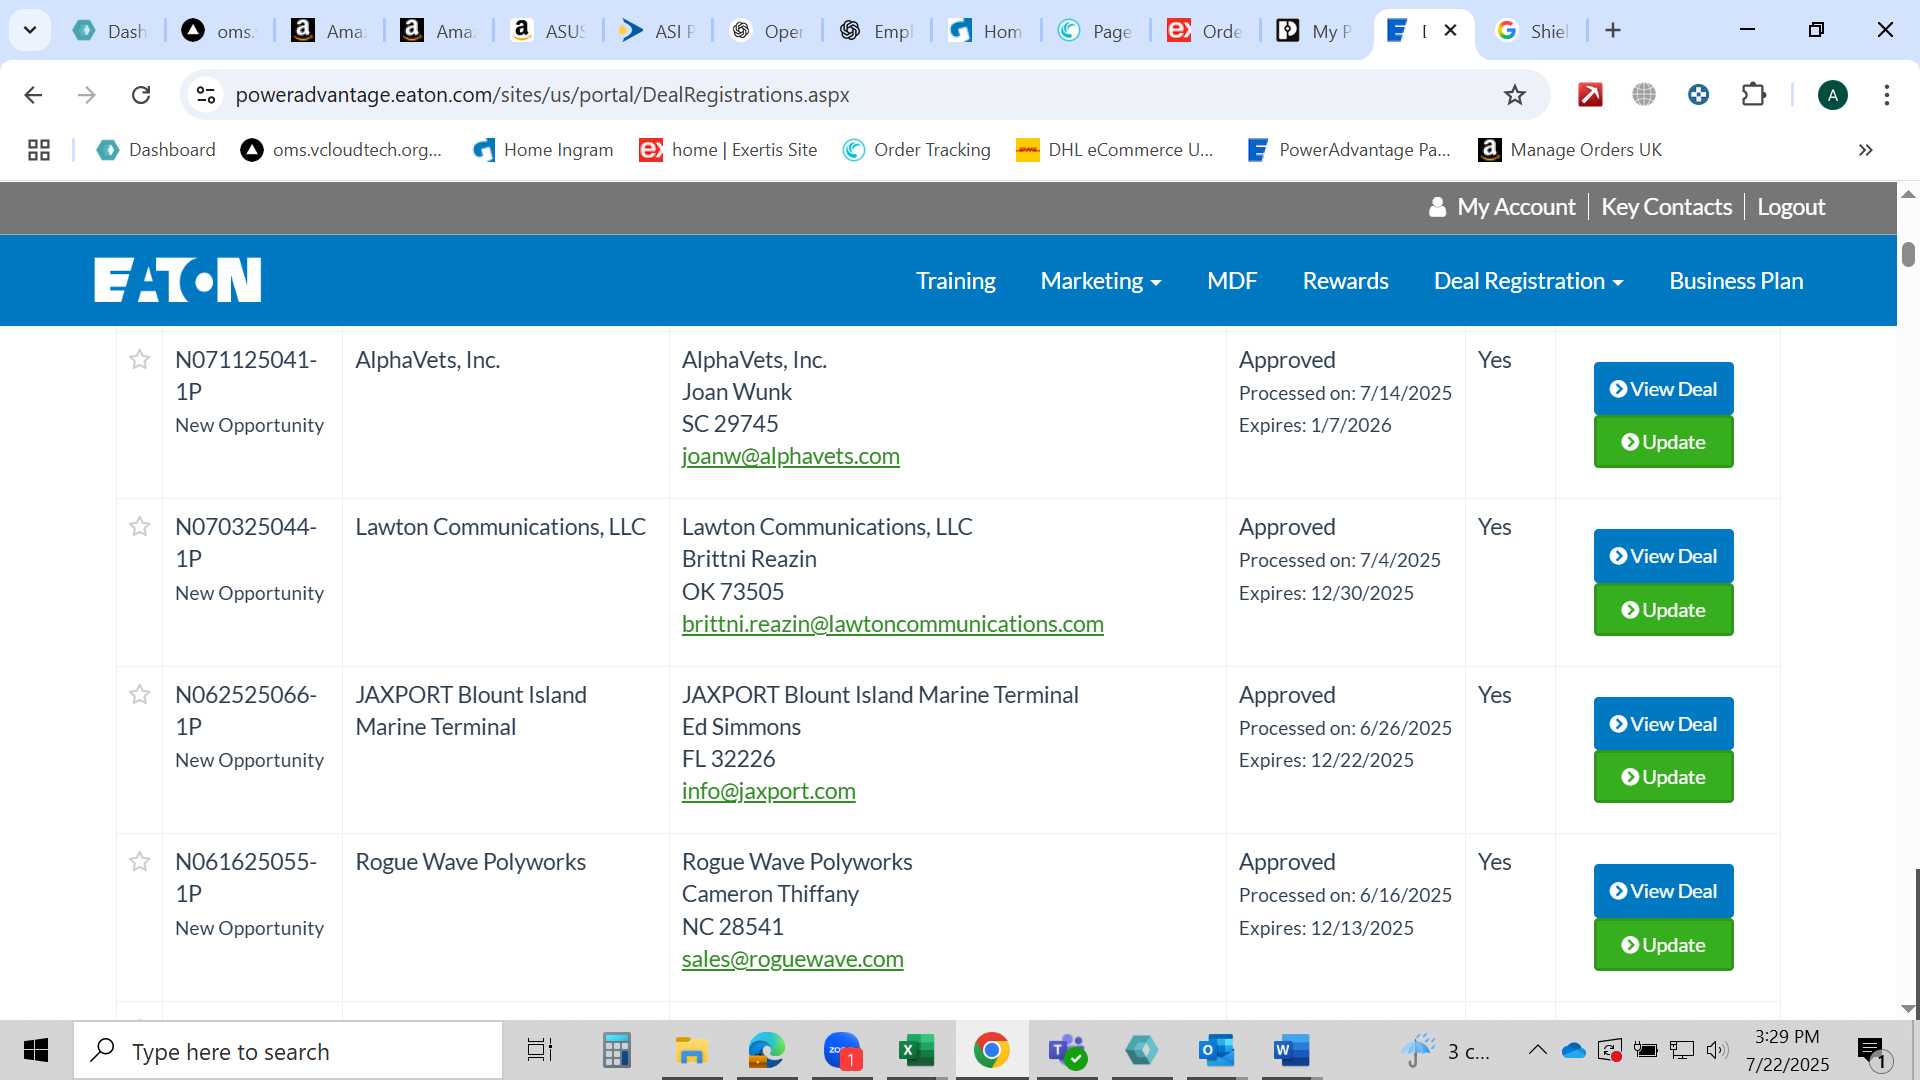Update the JAXPORT Blount Island deal
The image size is (1920, 1080).
(x=1663, y=777)
